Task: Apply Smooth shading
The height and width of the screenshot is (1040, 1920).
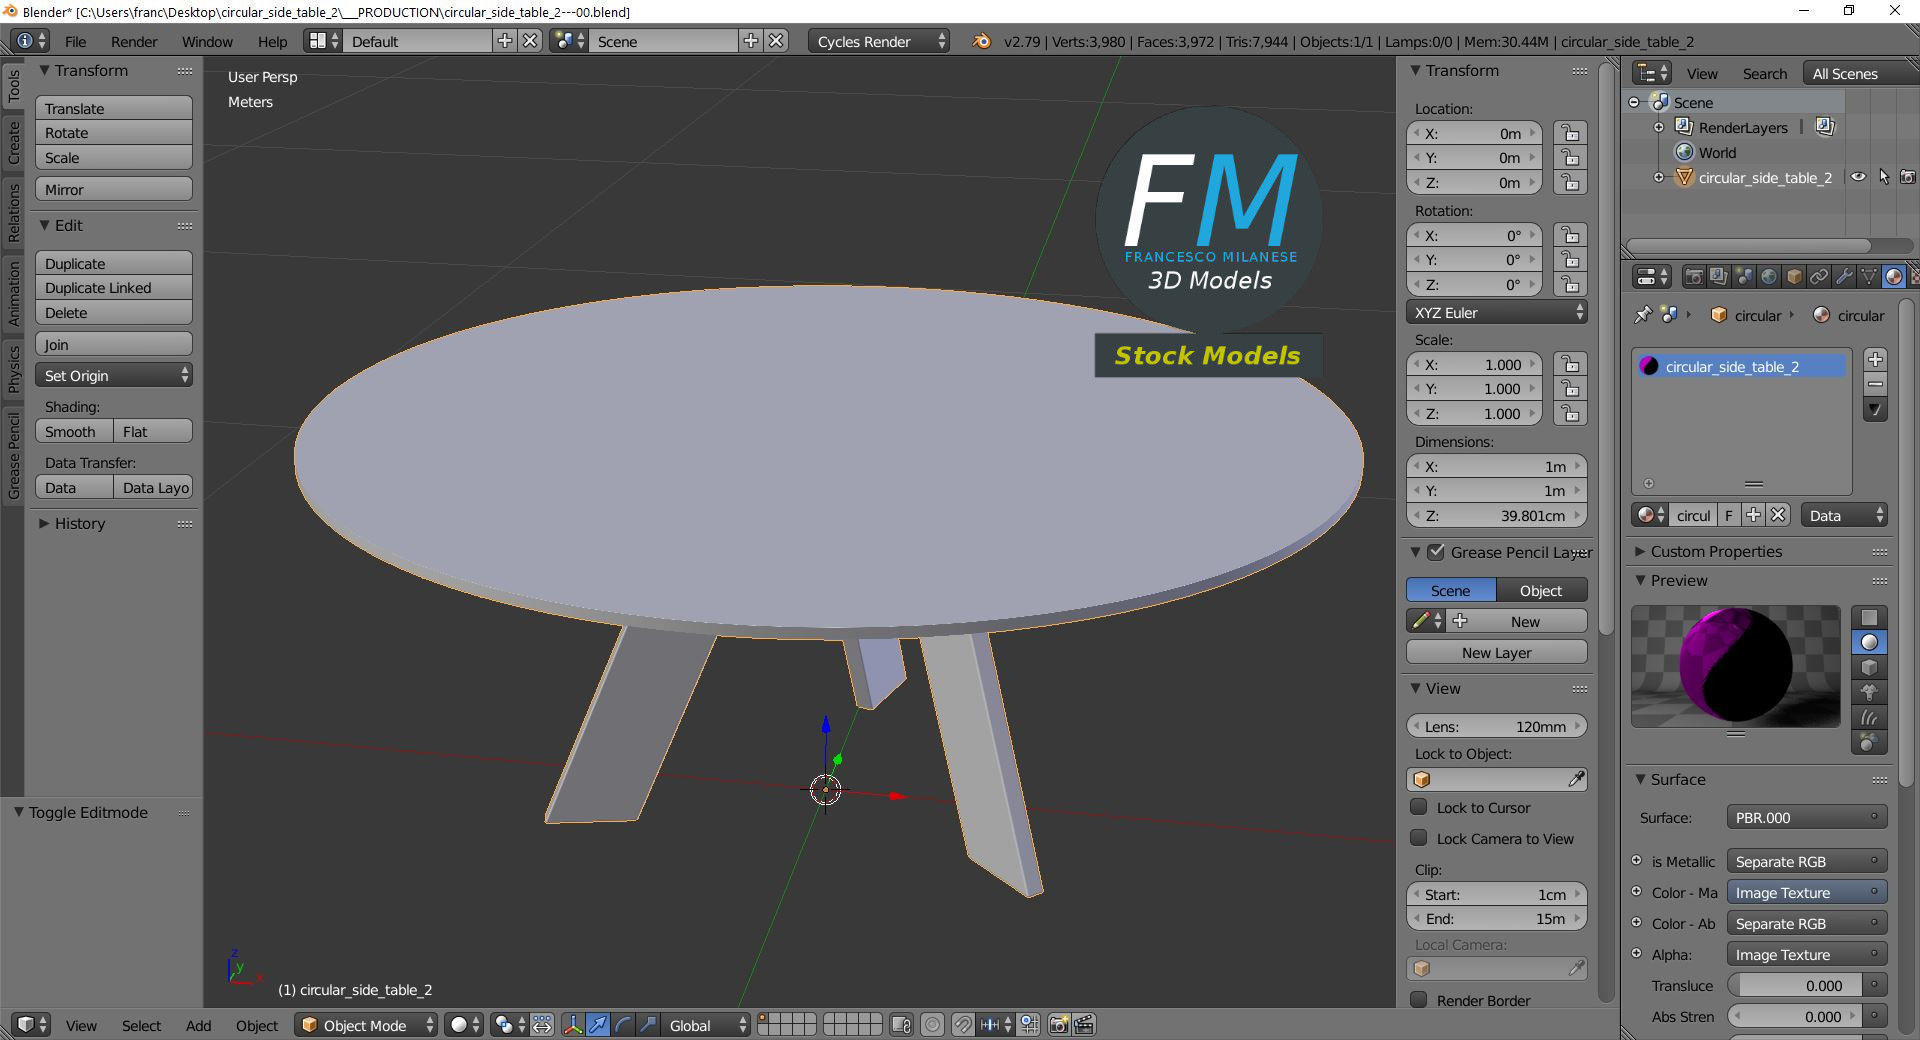Action: [73, 431]
